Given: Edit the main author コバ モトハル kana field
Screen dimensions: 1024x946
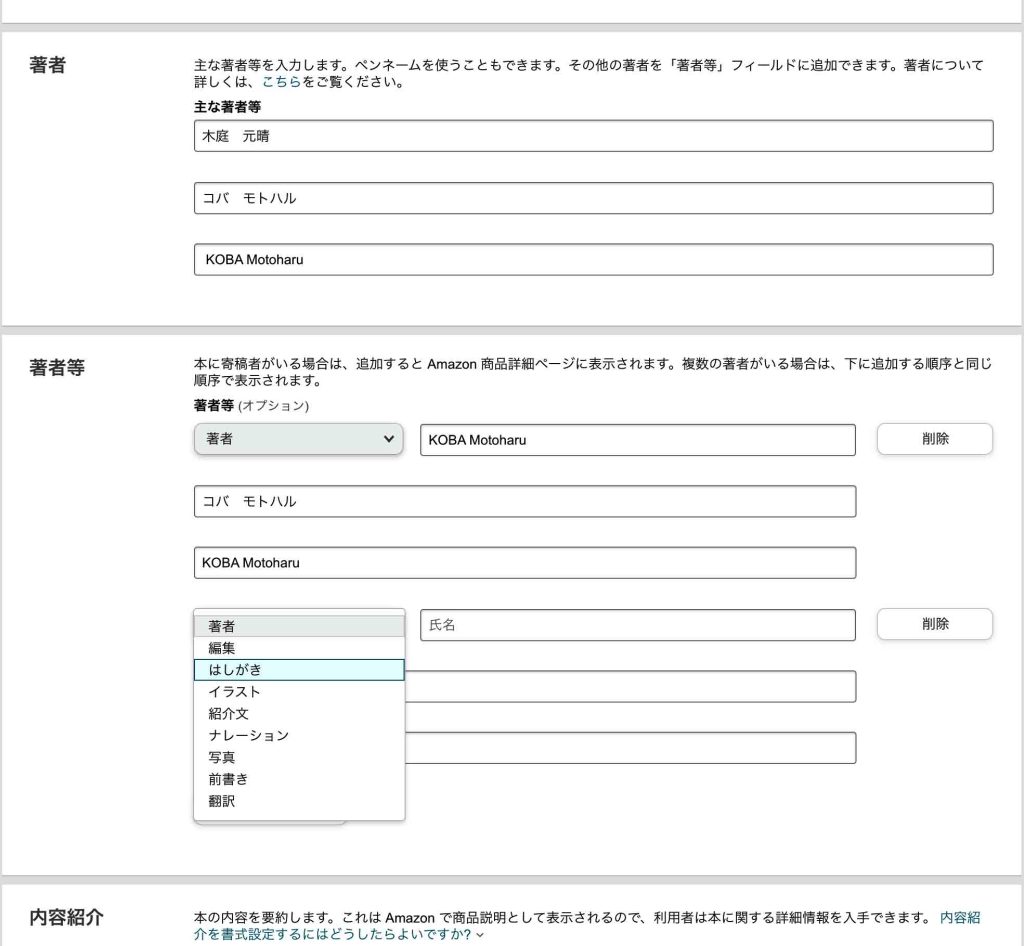Looking at the screenshot, I should [593, 198].
